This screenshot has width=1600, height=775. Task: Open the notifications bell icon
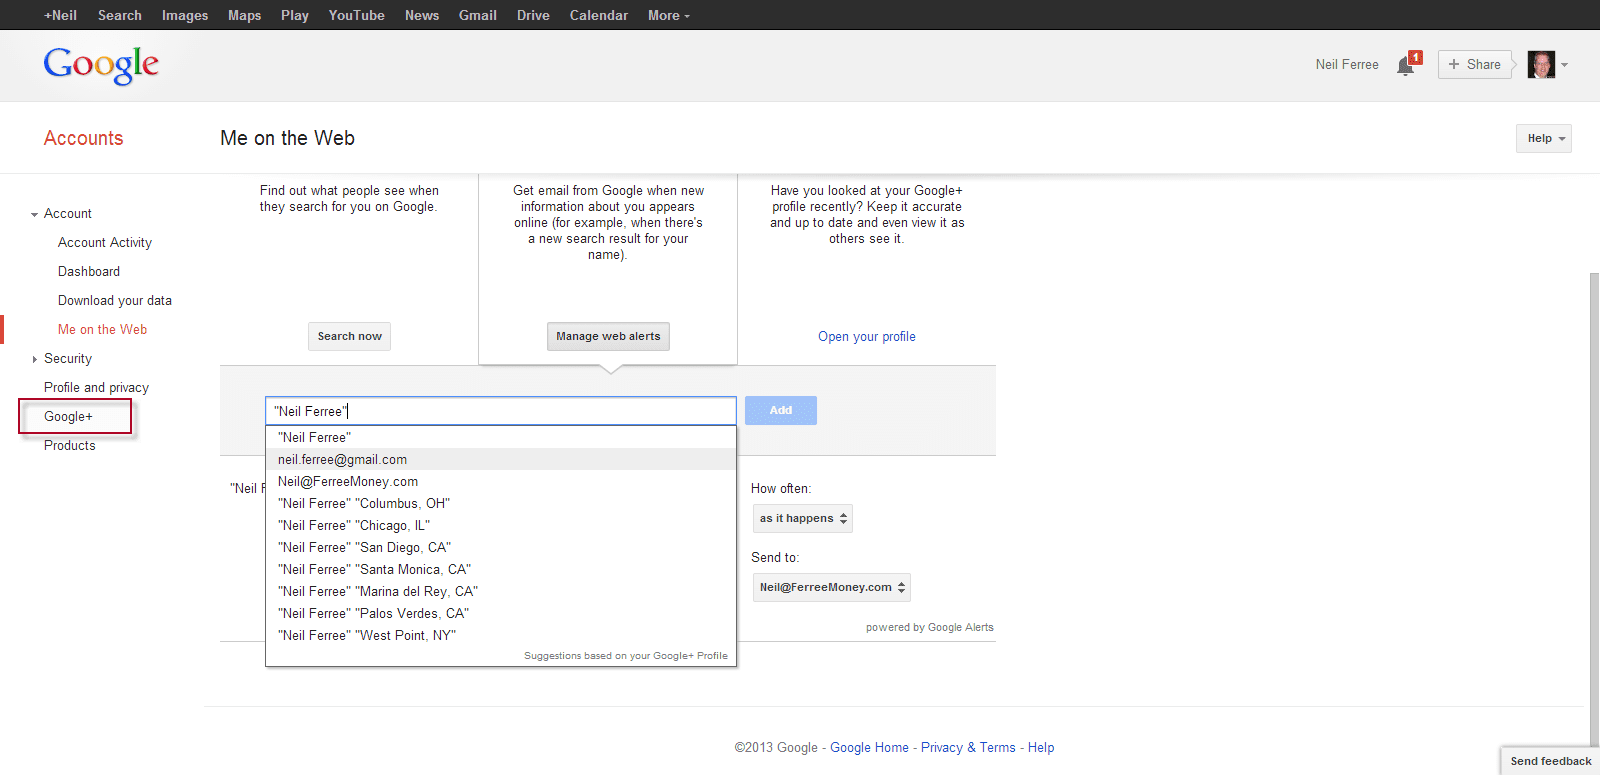click(x=1406, y=65)
